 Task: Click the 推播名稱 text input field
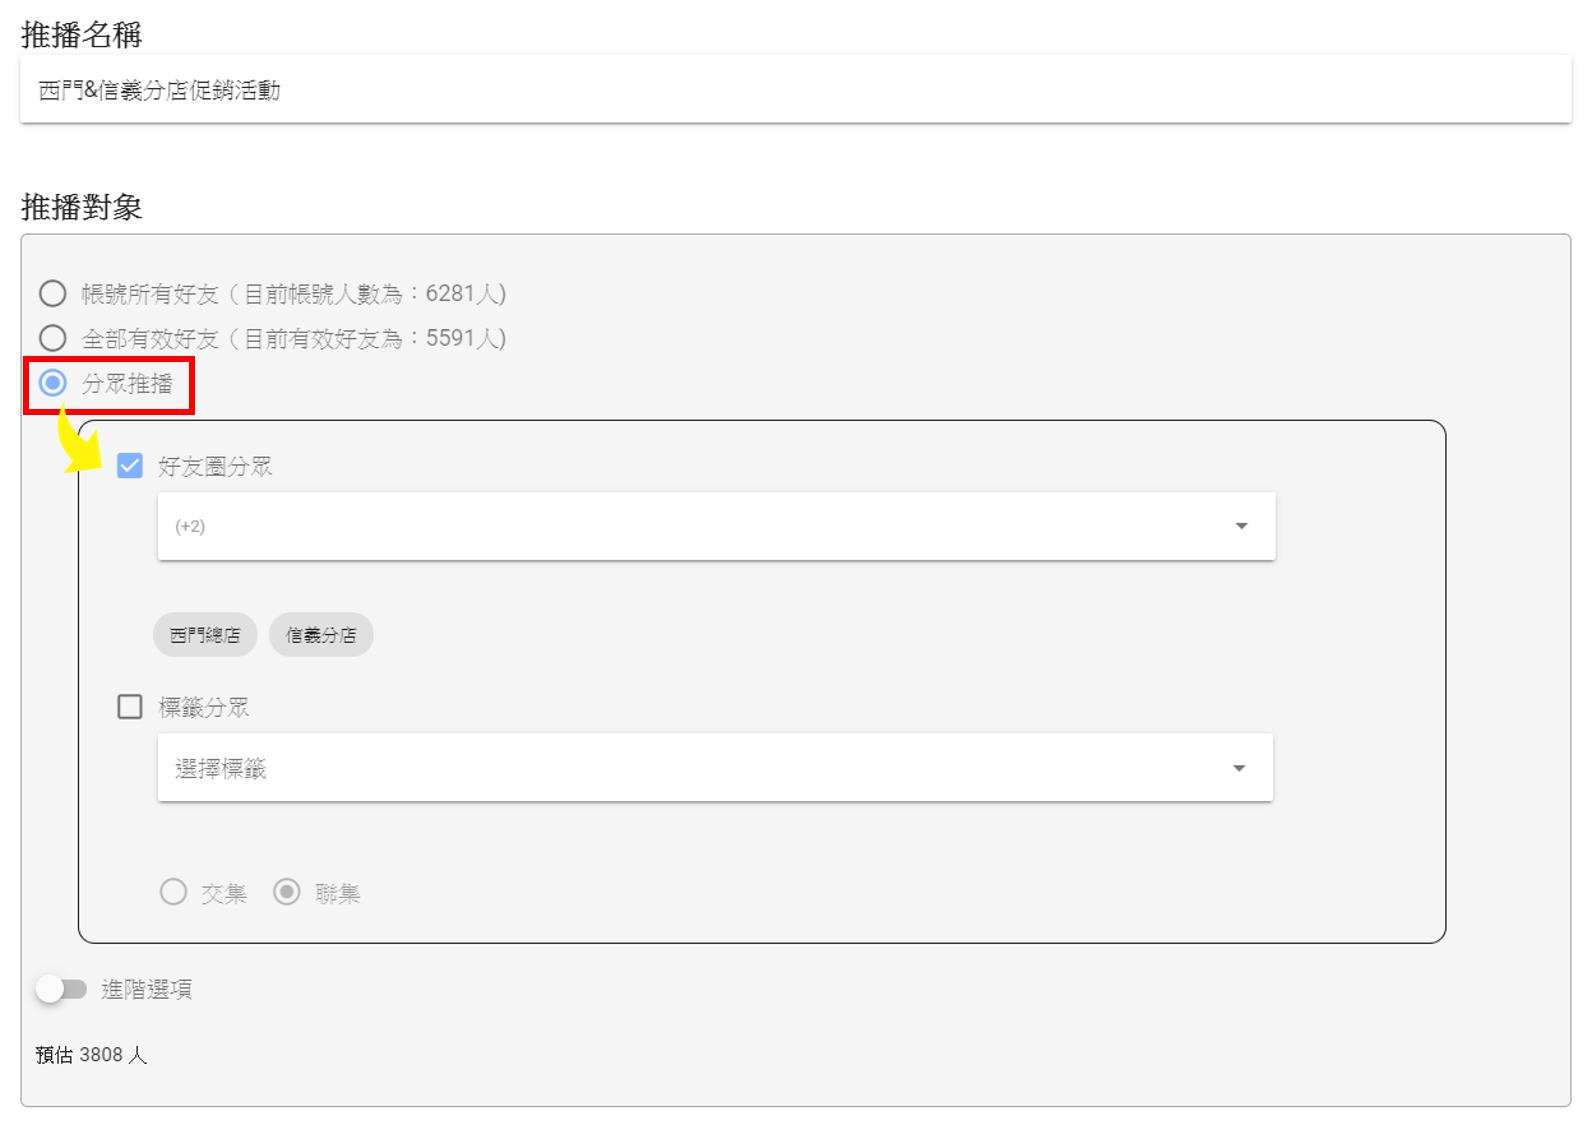[795, 90]
